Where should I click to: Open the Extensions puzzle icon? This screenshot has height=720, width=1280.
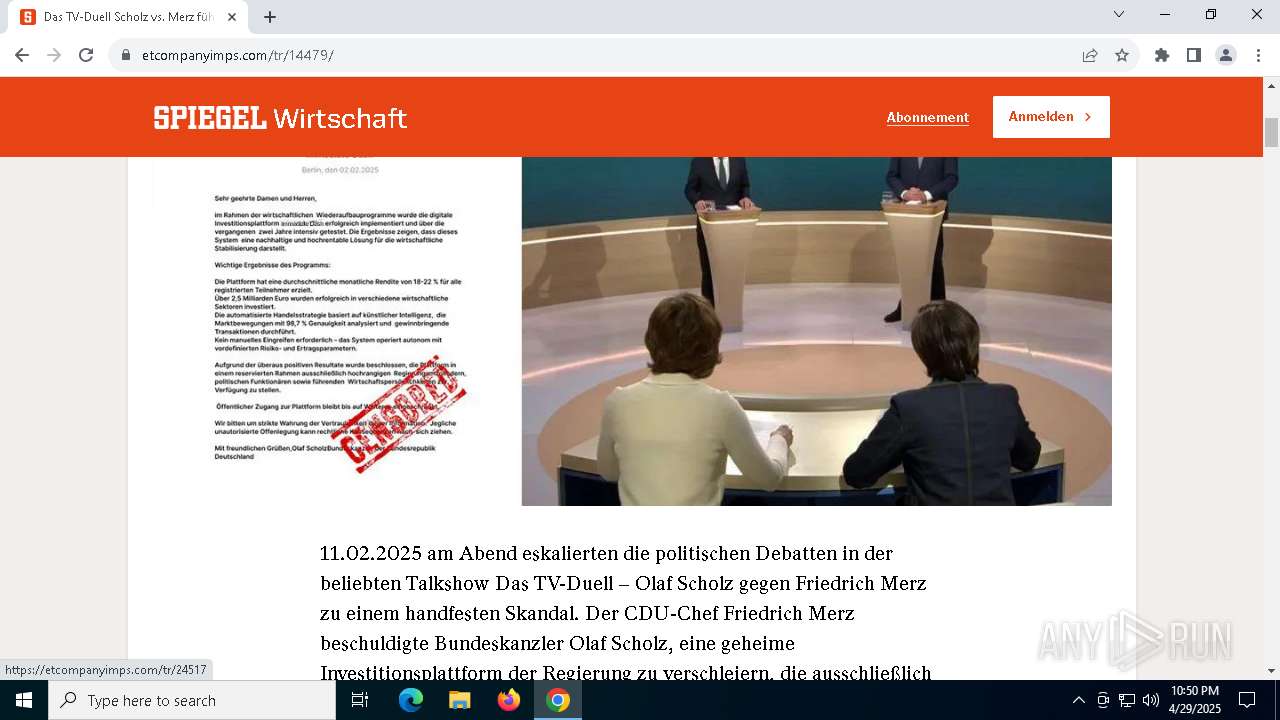pos(1162,55)
